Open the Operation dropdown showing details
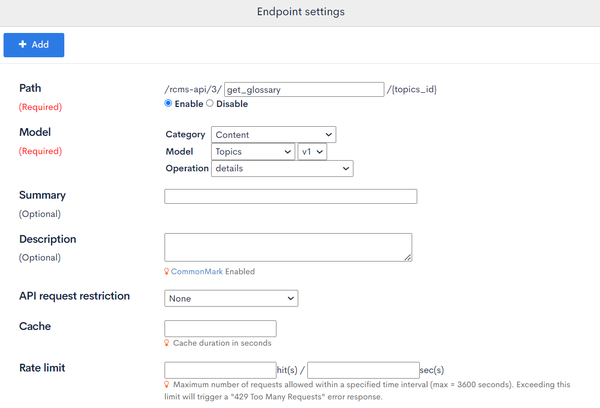600x408 pixels. [x=282, y=168]
